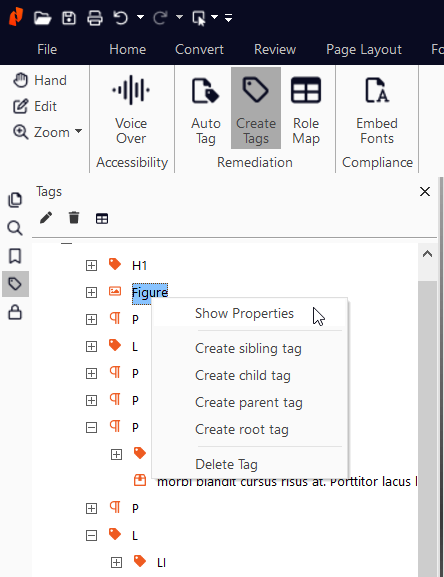Open the undo history dropdown arrow

pyautogui.click(x=140, y=17)
